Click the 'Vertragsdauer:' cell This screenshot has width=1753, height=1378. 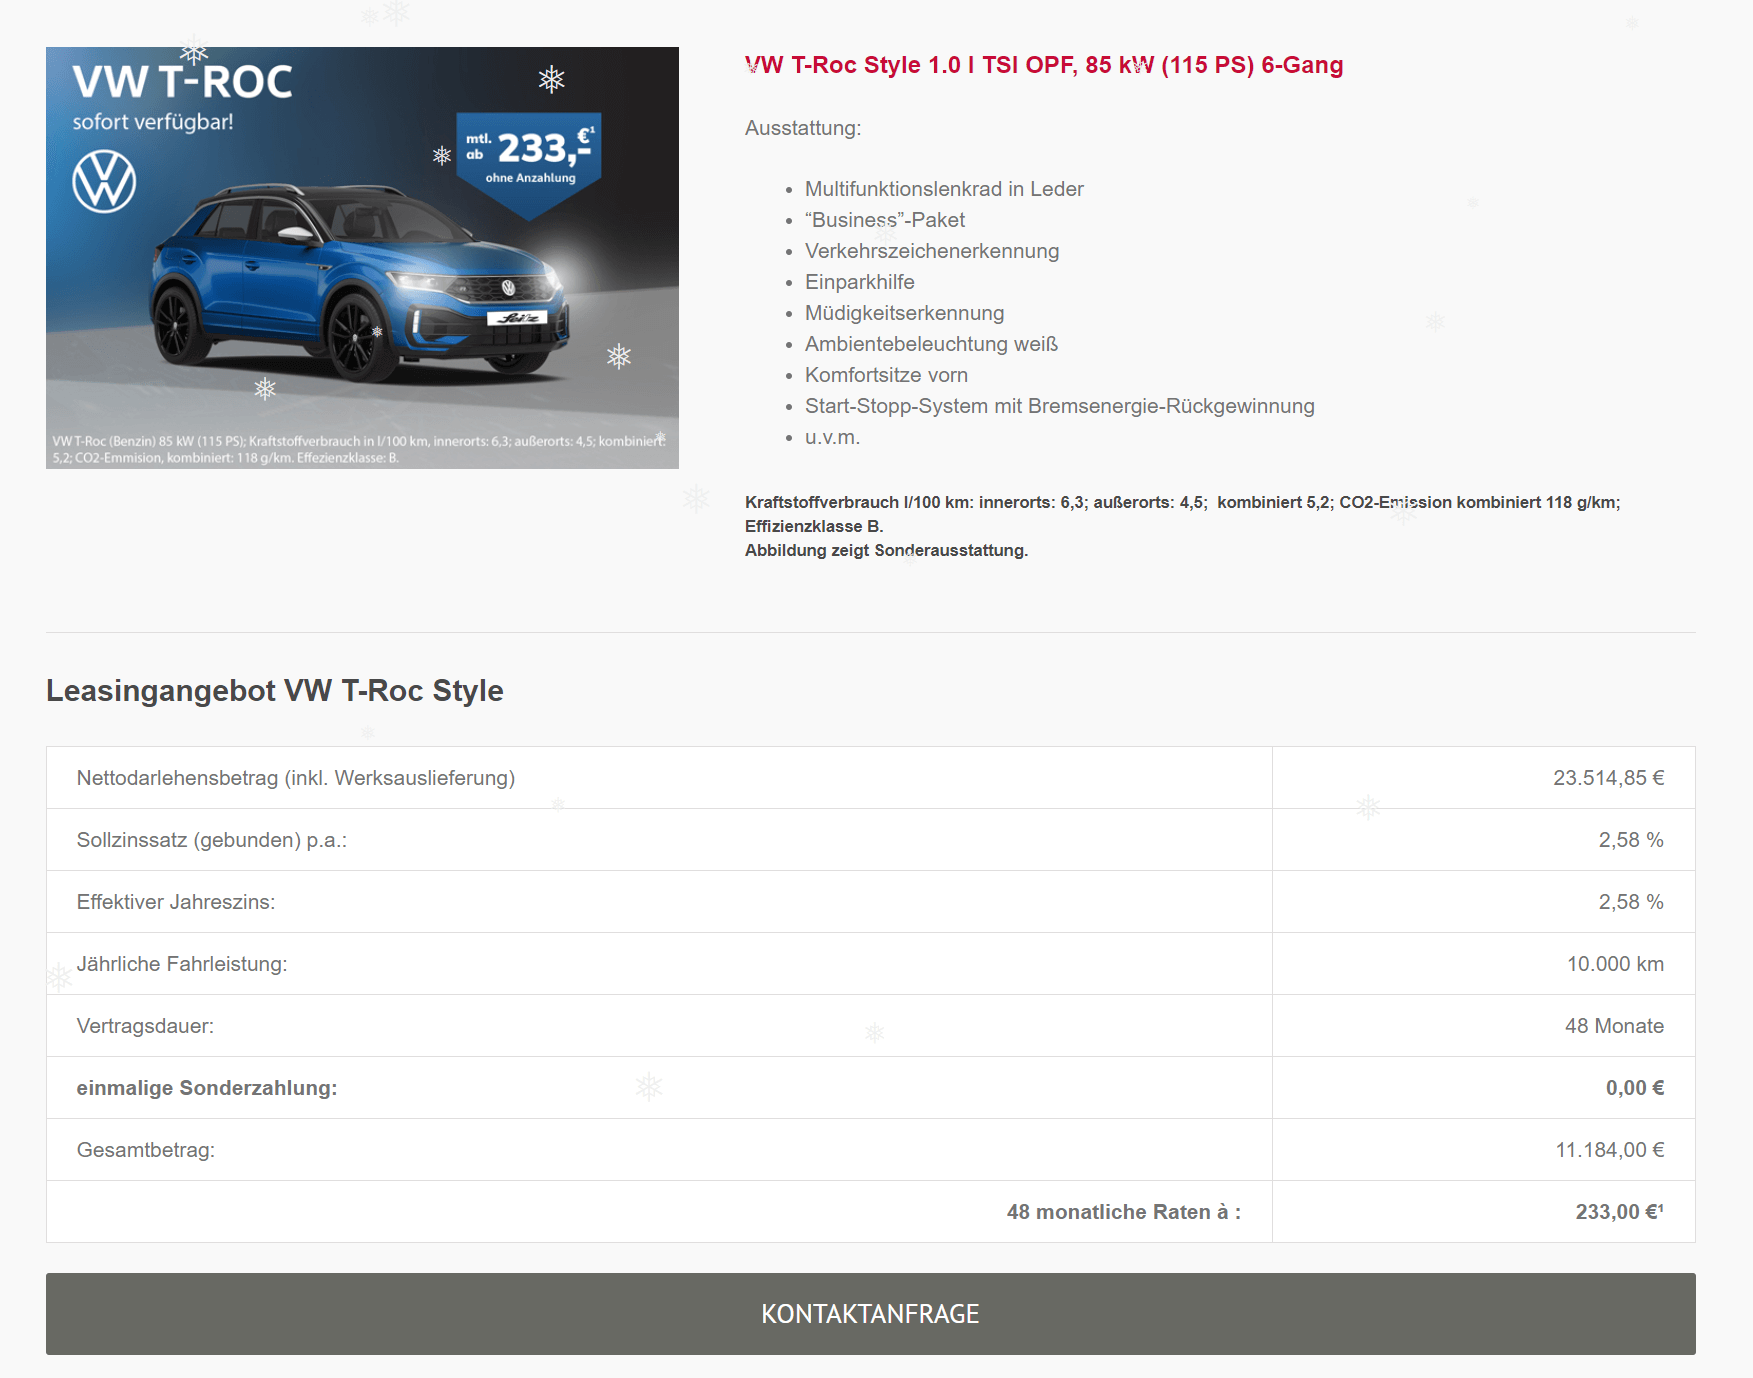(x=659, y=1026)
